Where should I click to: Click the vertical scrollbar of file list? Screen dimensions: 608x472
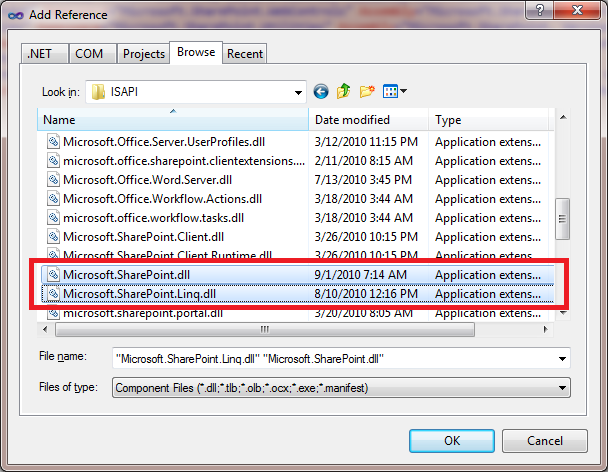point(562,214)
